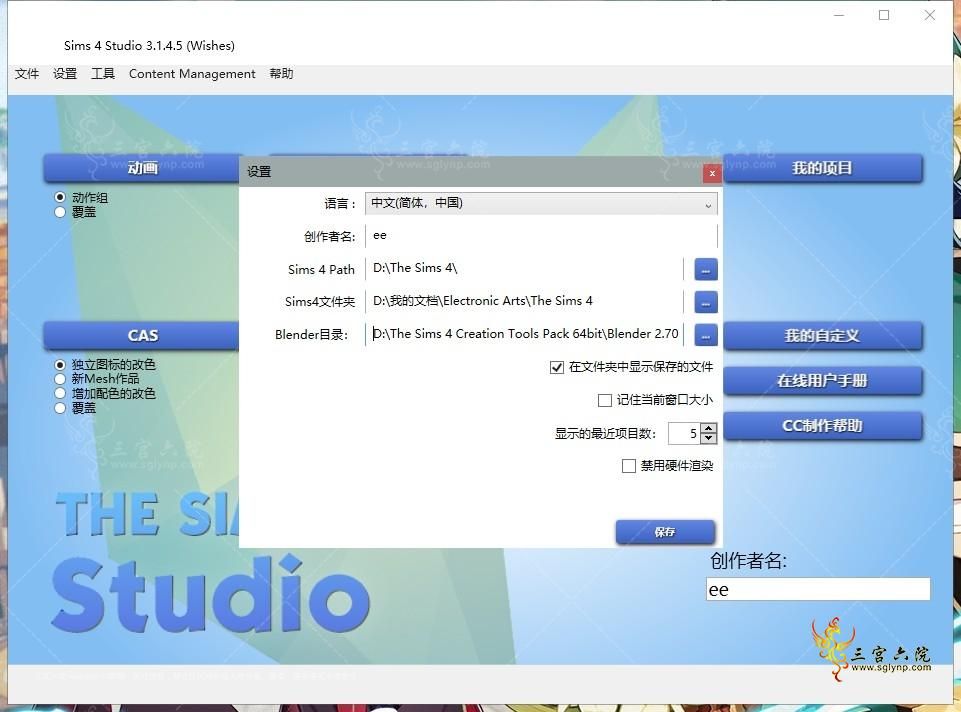The image size is (961, 712).
Task: Click the 创作者名 field in settings dialog
Action: [541, 236]
